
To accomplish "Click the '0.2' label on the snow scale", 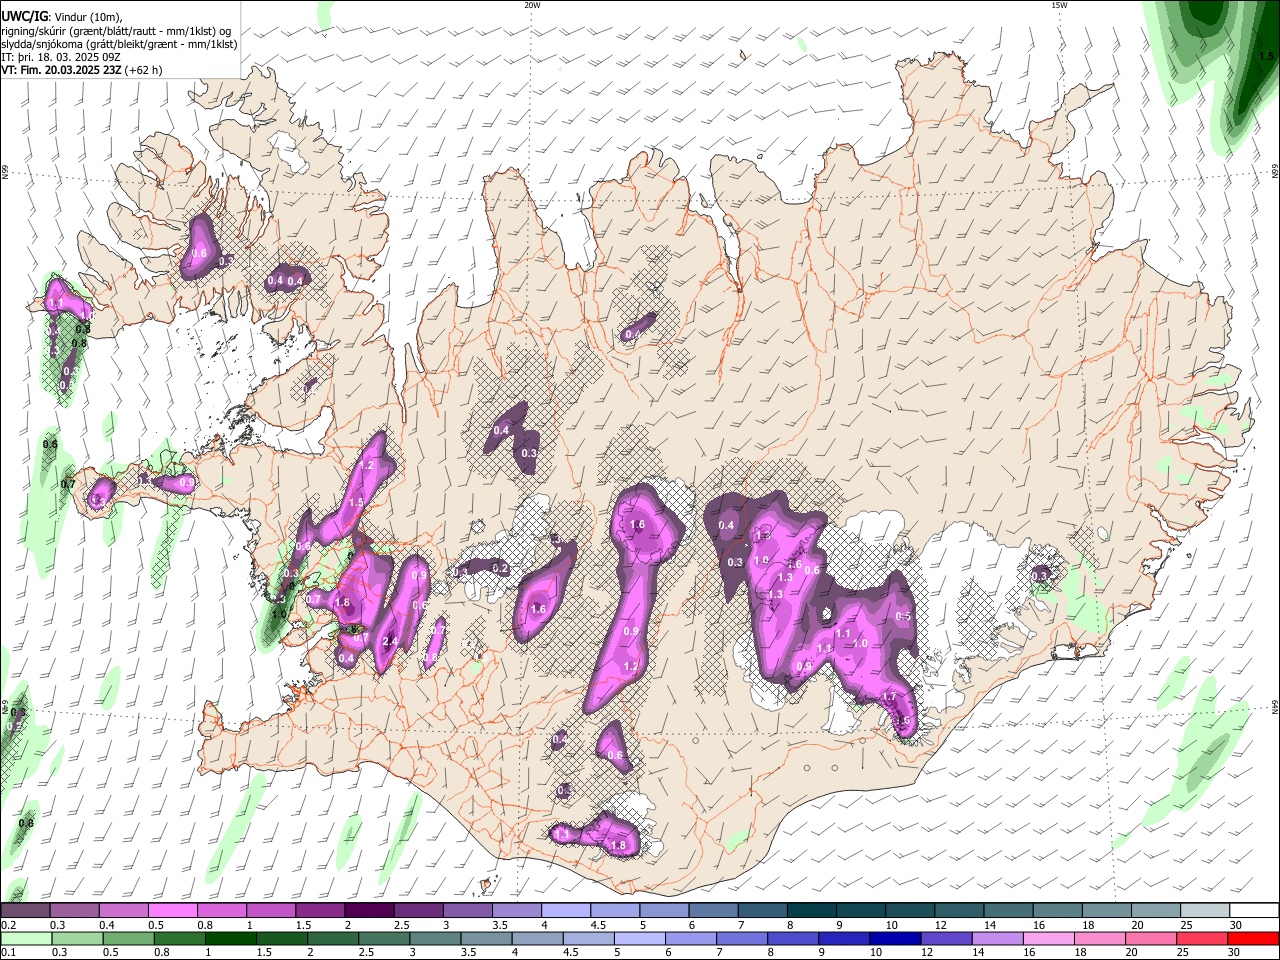I will click(x=8, y=925).
